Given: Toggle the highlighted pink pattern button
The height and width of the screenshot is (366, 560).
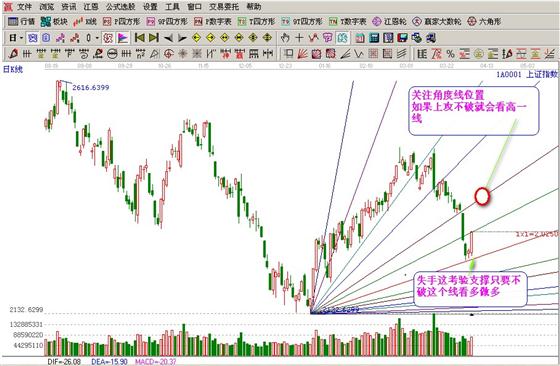Looking at the screenshot, I should [108, 37].
